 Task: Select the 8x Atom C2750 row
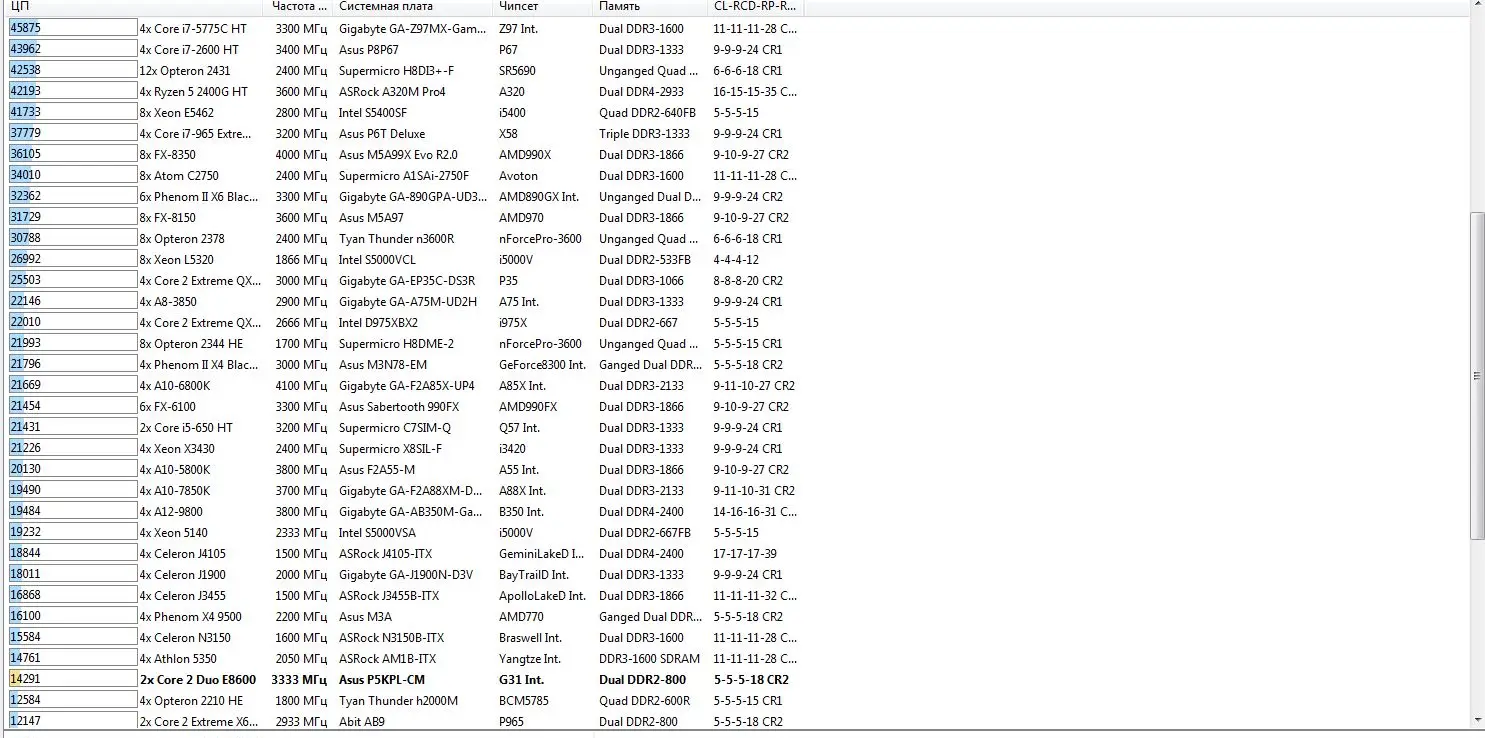pos(403,176)
